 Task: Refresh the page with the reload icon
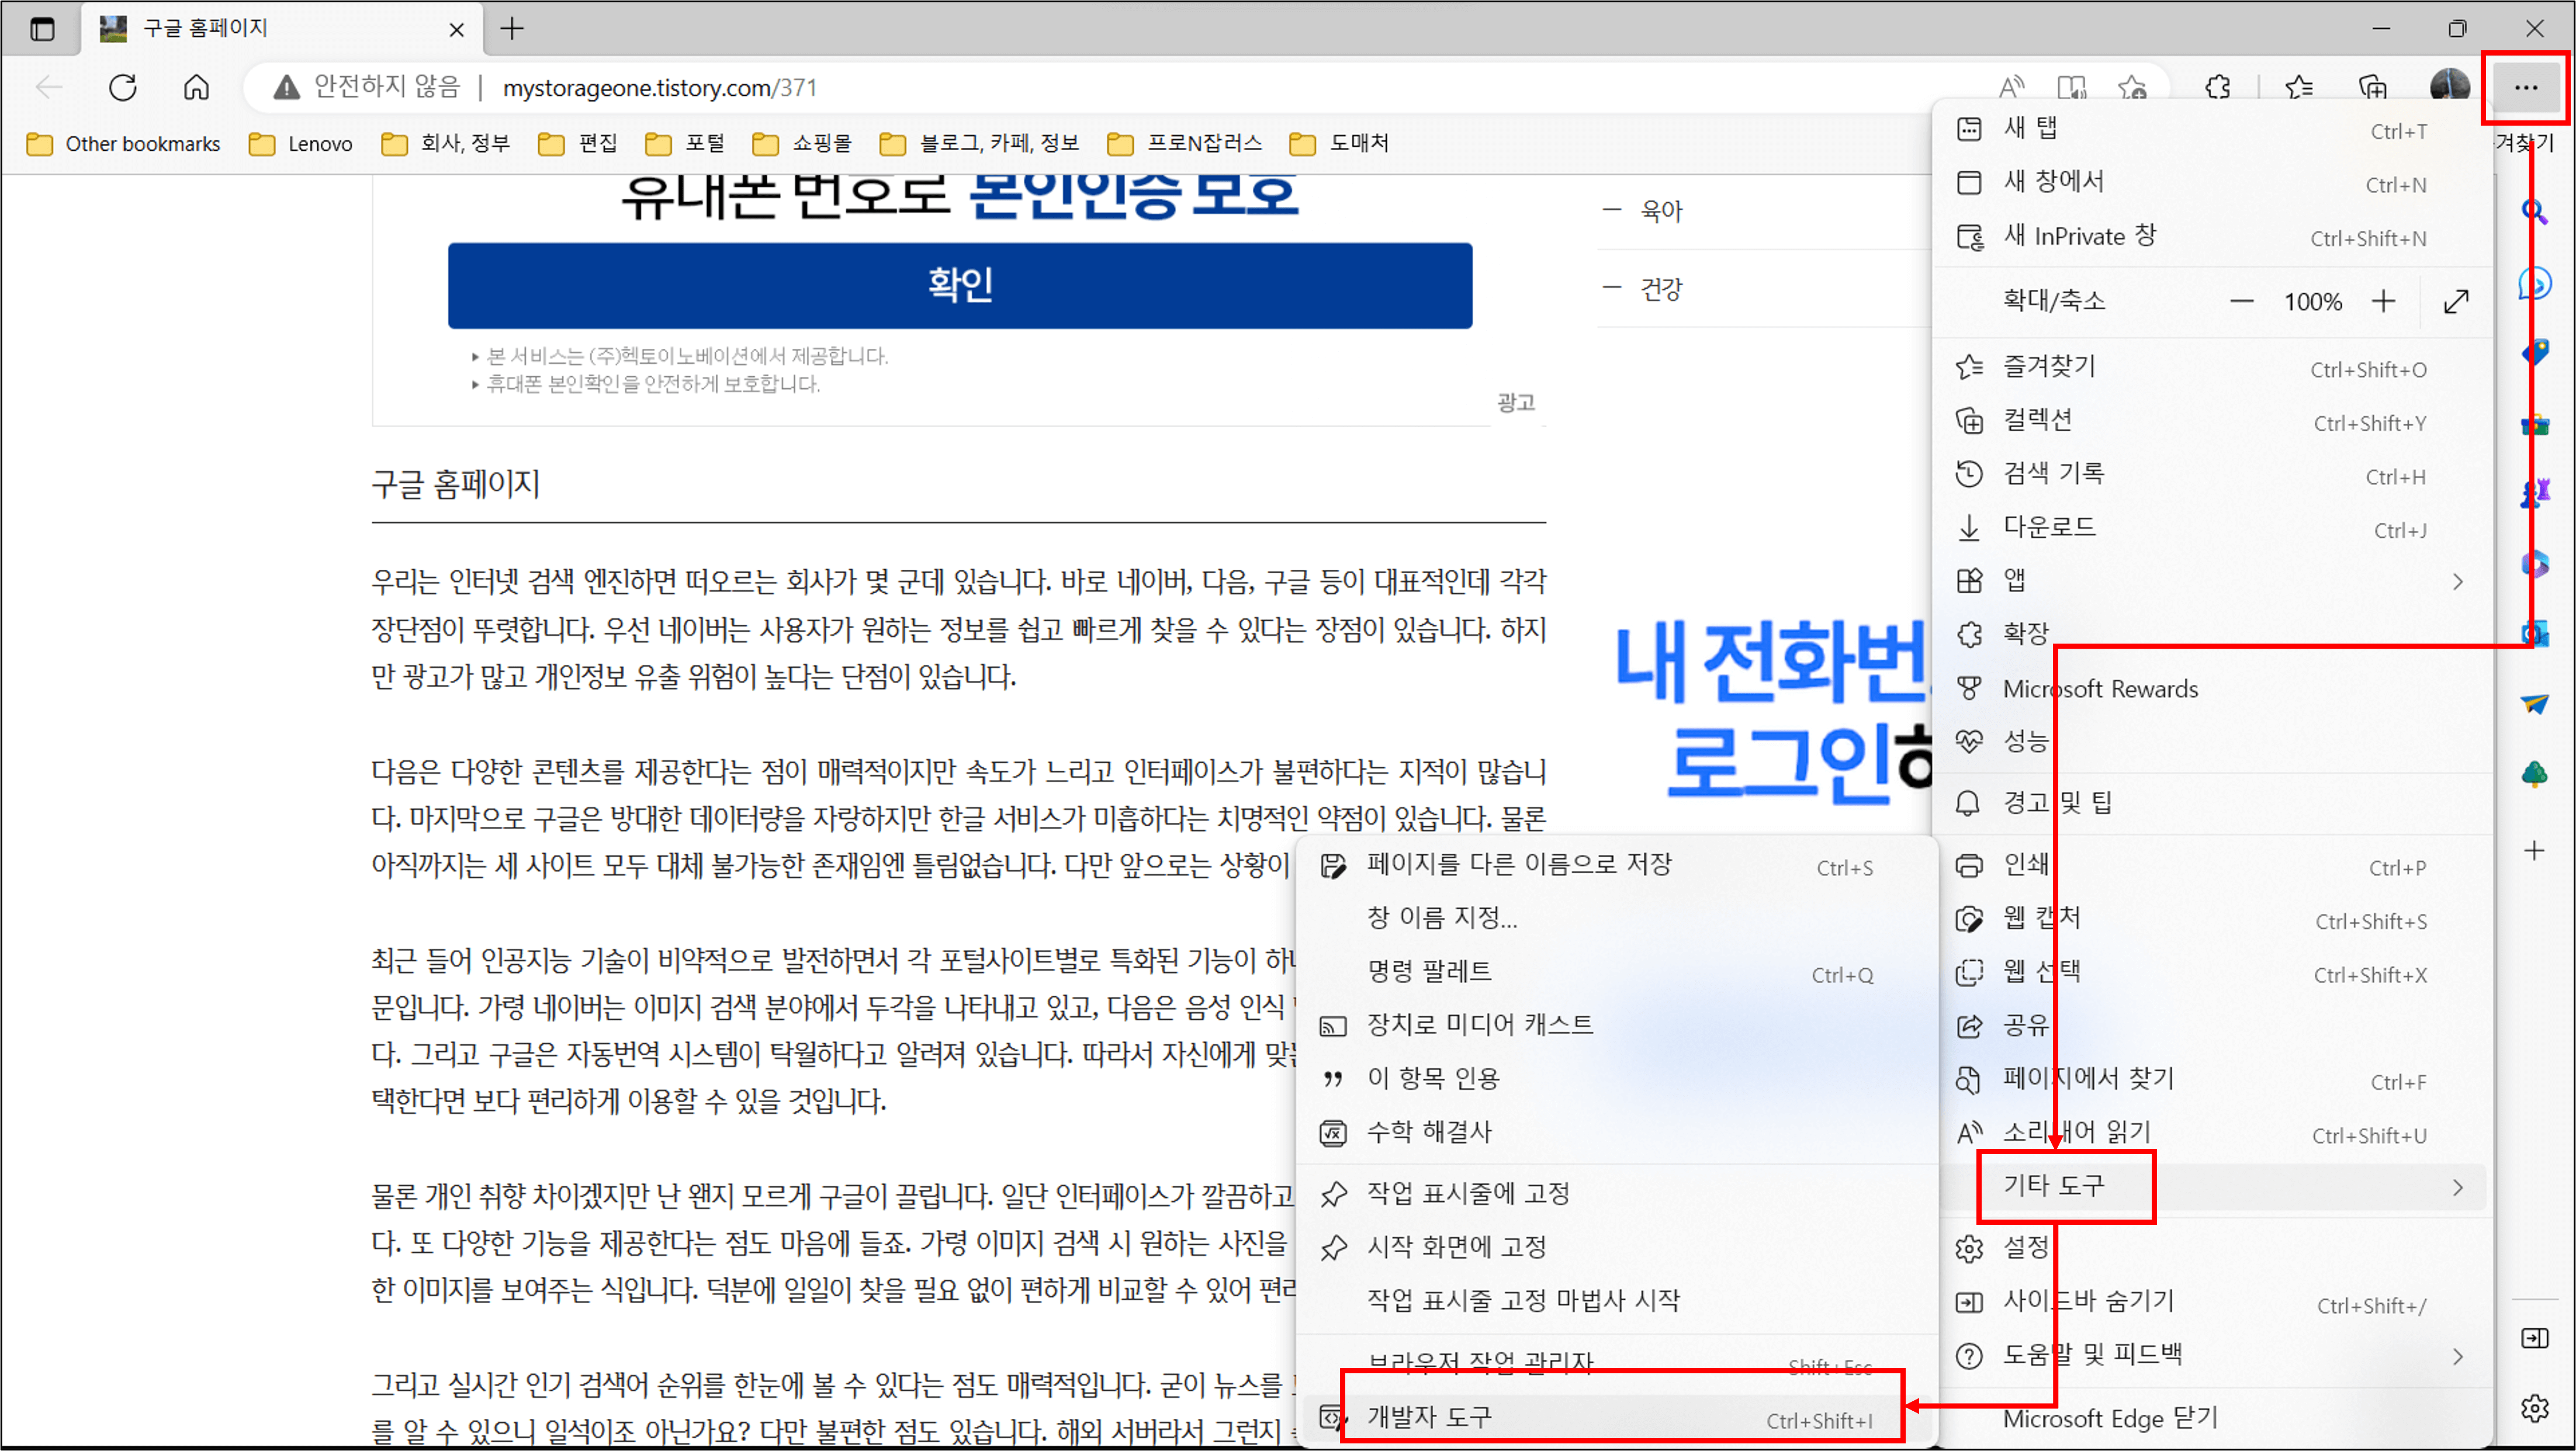[123, 88]
